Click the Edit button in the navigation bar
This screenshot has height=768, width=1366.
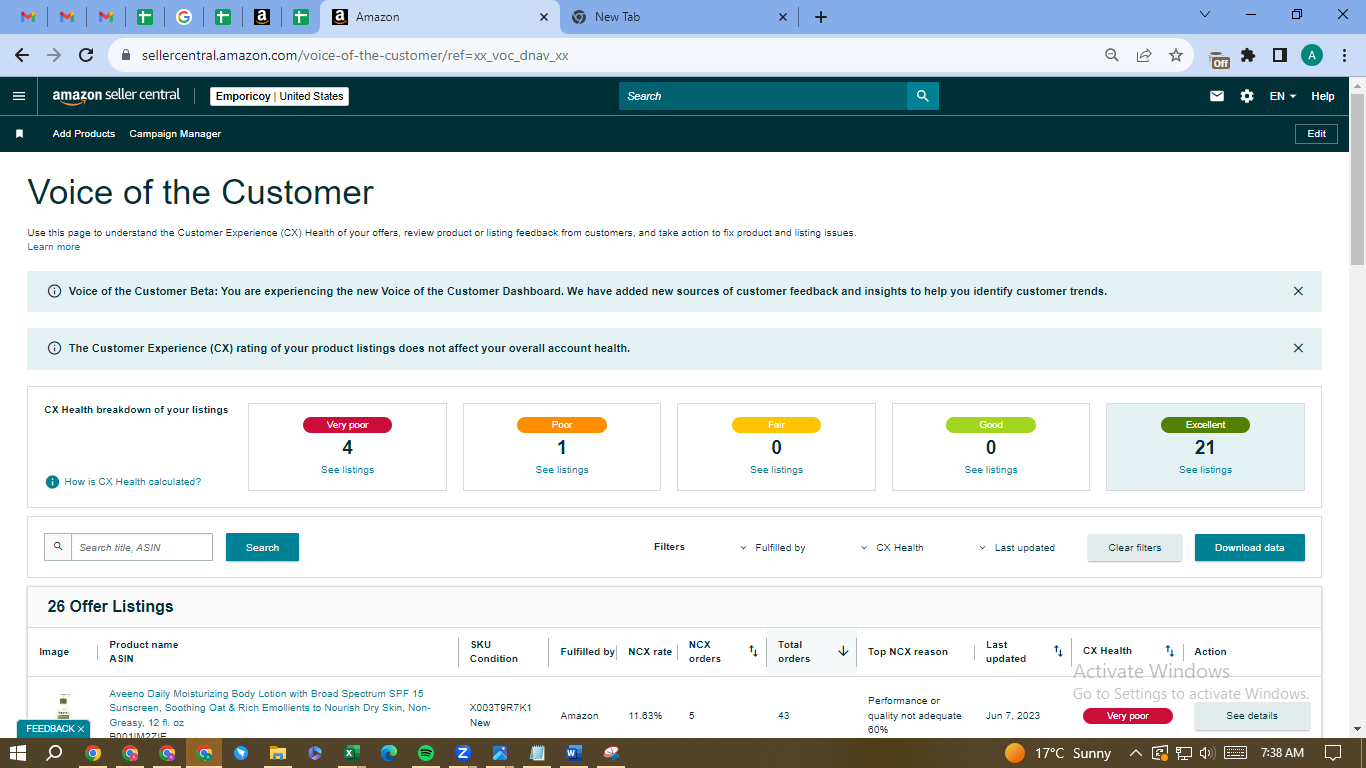(1316, 134)
